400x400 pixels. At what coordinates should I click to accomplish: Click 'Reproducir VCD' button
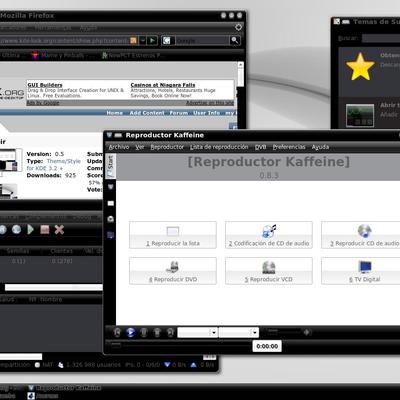[269, 271]
